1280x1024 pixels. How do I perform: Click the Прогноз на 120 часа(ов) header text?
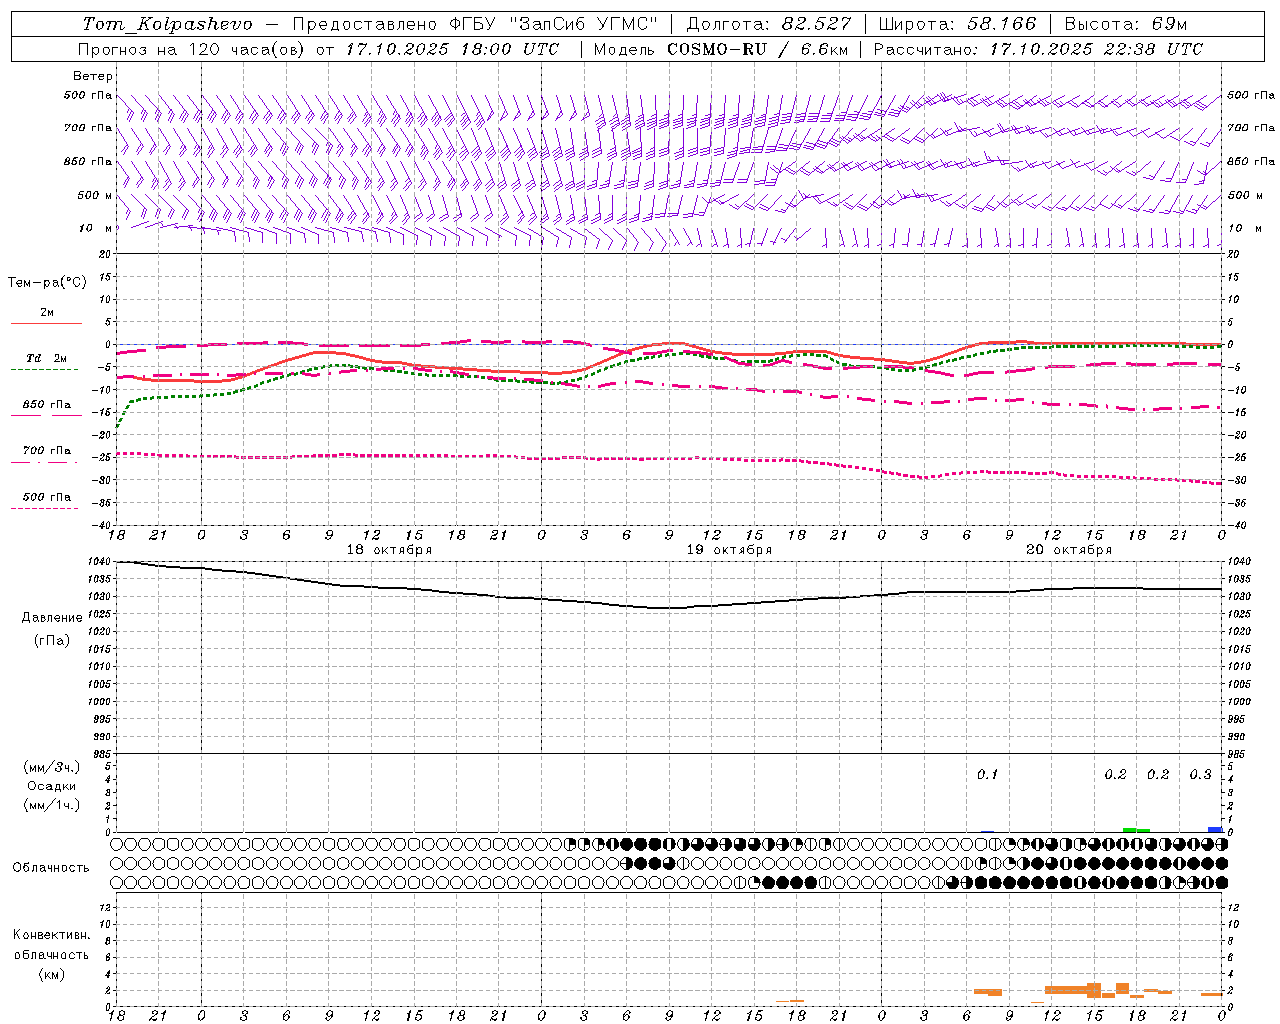click(x=193, y=49)
